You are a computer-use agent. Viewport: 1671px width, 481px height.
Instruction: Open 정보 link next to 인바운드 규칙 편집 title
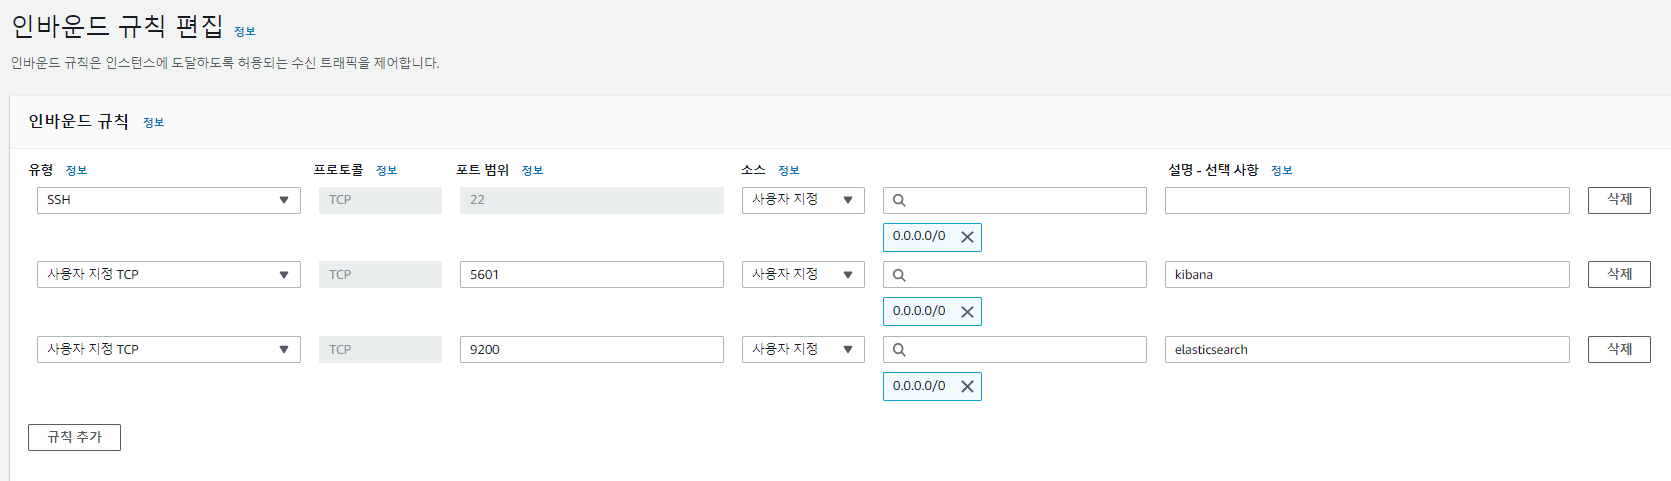(245, 32)
